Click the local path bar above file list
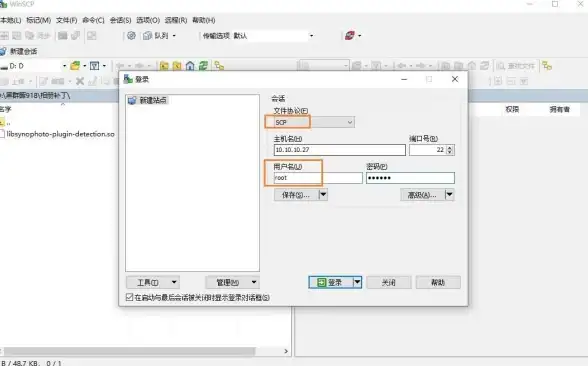This screenshot has height=366, width=588. (59, 96)
